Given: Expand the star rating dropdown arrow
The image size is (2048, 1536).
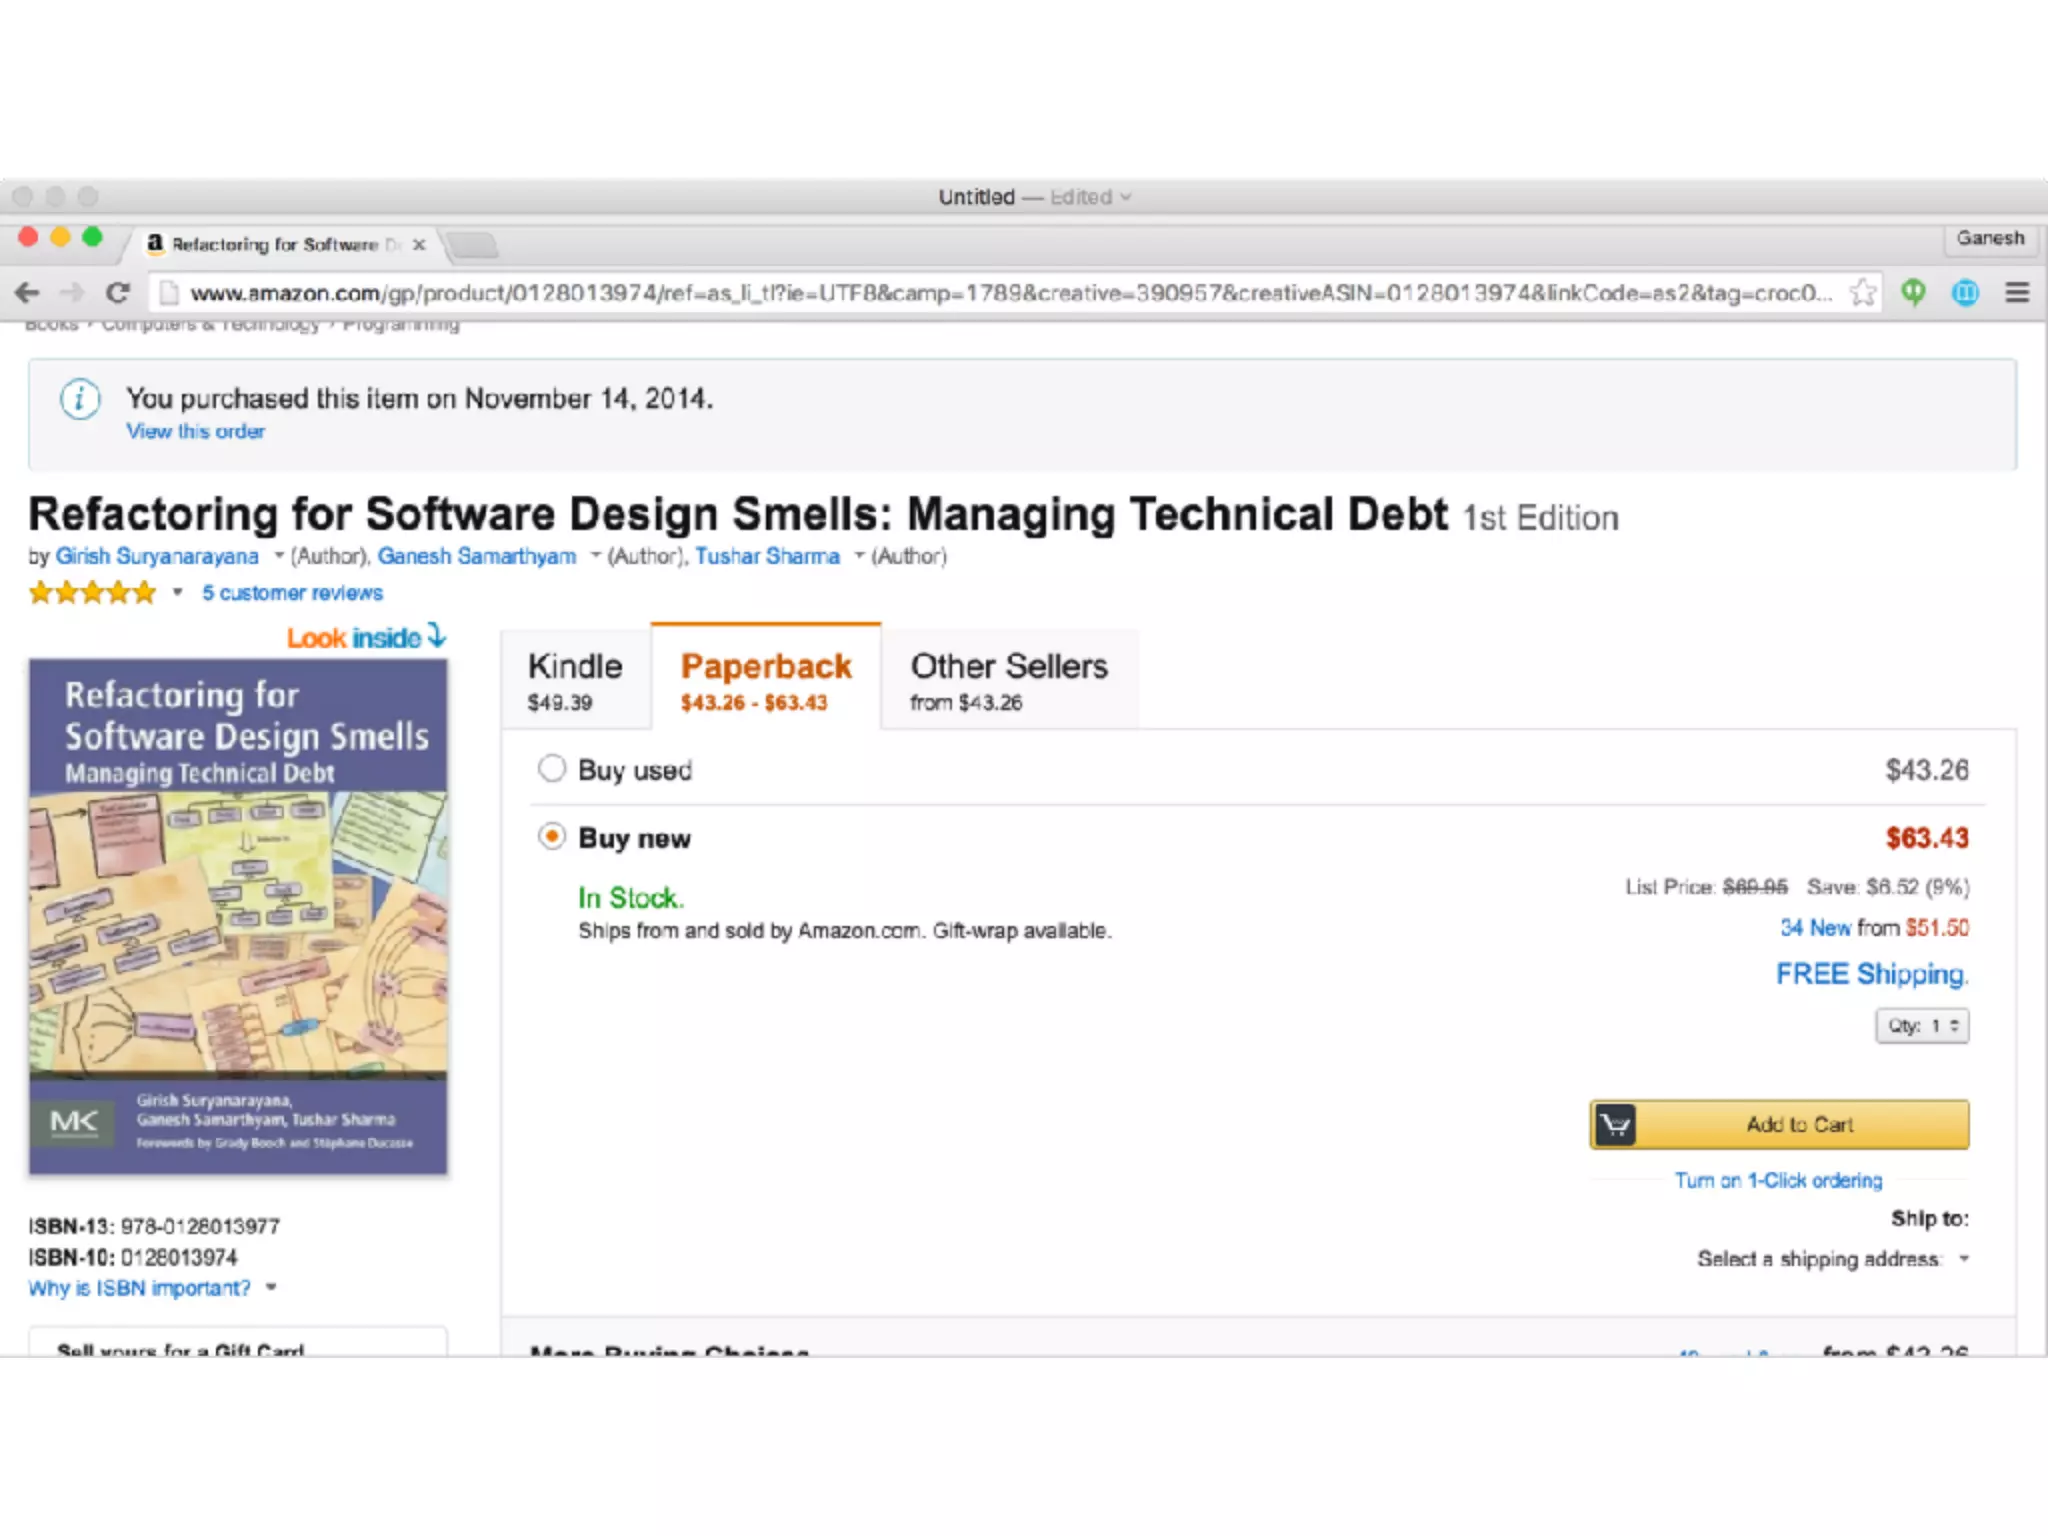Looking at the screenshot, I should [x=177, y=593].
